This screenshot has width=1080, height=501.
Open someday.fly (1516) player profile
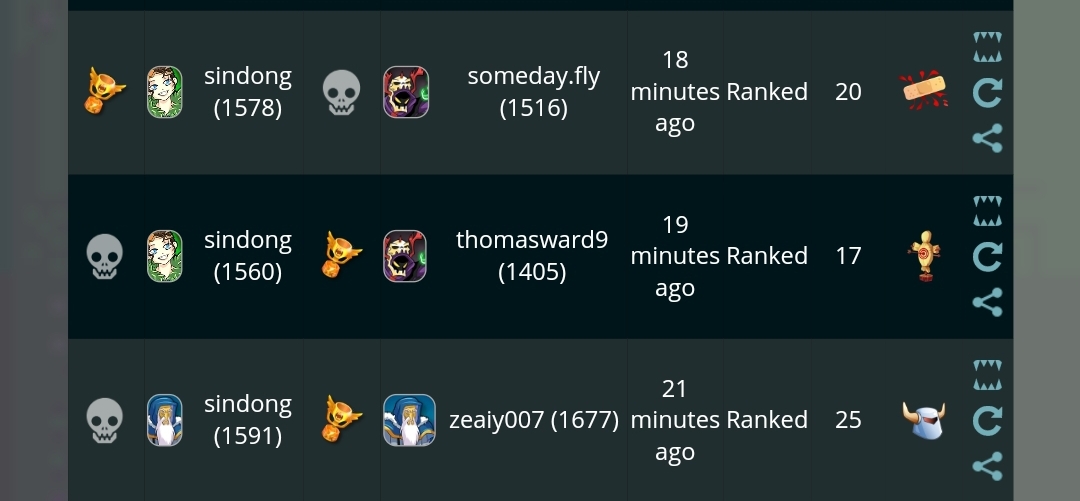pos(534,92)
